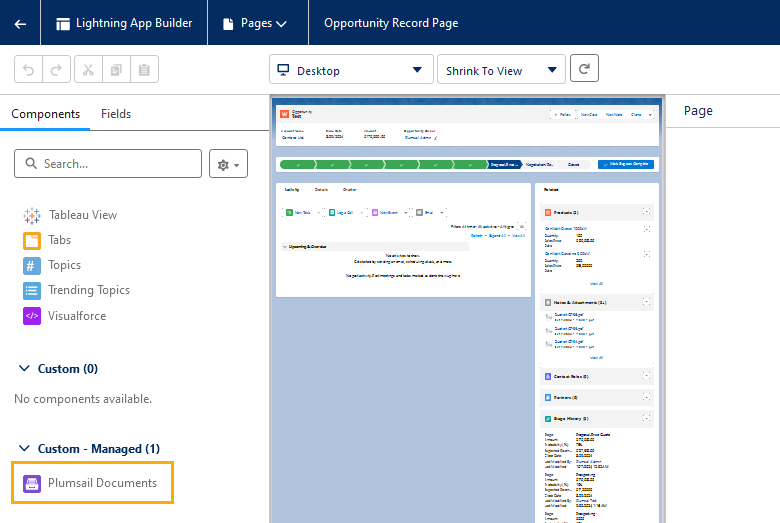The width and height of the screenshot is (780, 523).
Task: Click the Opportunity Record Page title
Action: 391,23
